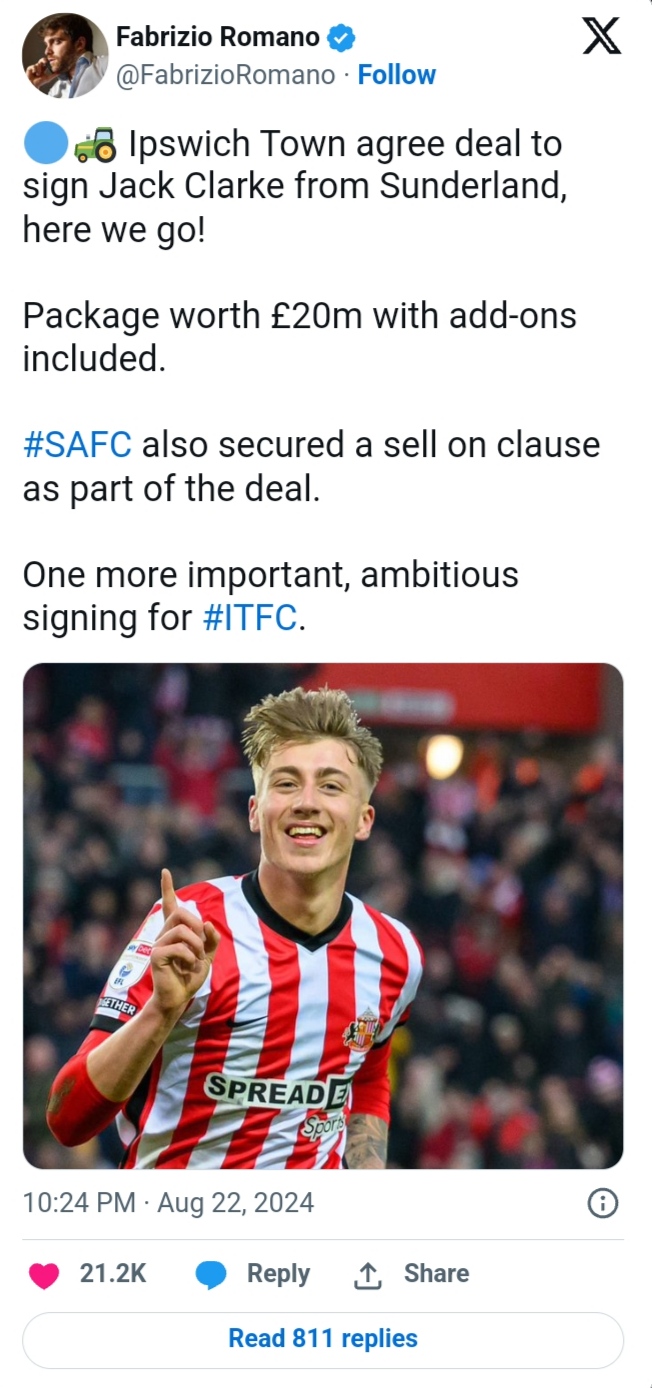
Task: Click the blue verified badge
Action: pyautogui.click(x=342, y=39)
